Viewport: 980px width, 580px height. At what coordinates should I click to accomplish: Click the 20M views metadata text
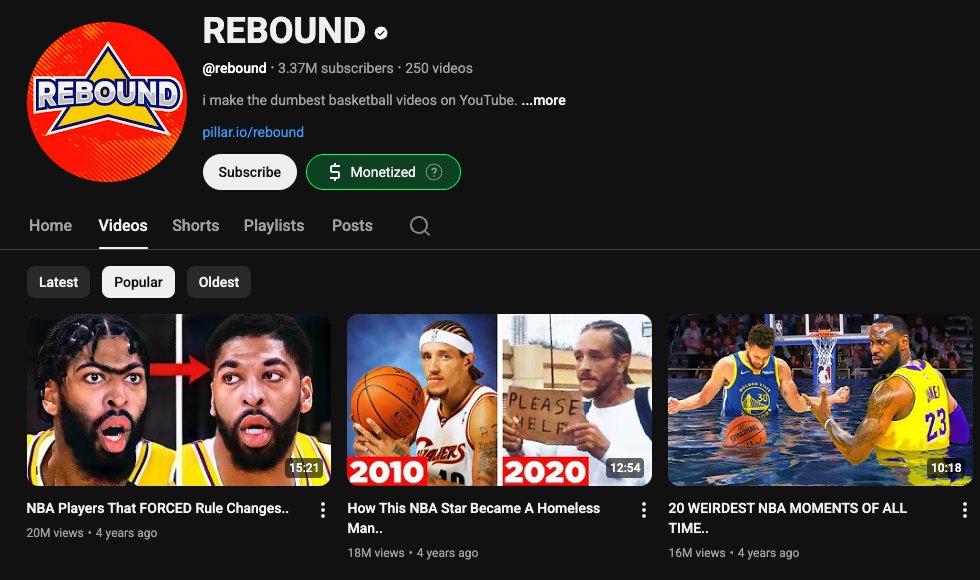coord(55,532)
